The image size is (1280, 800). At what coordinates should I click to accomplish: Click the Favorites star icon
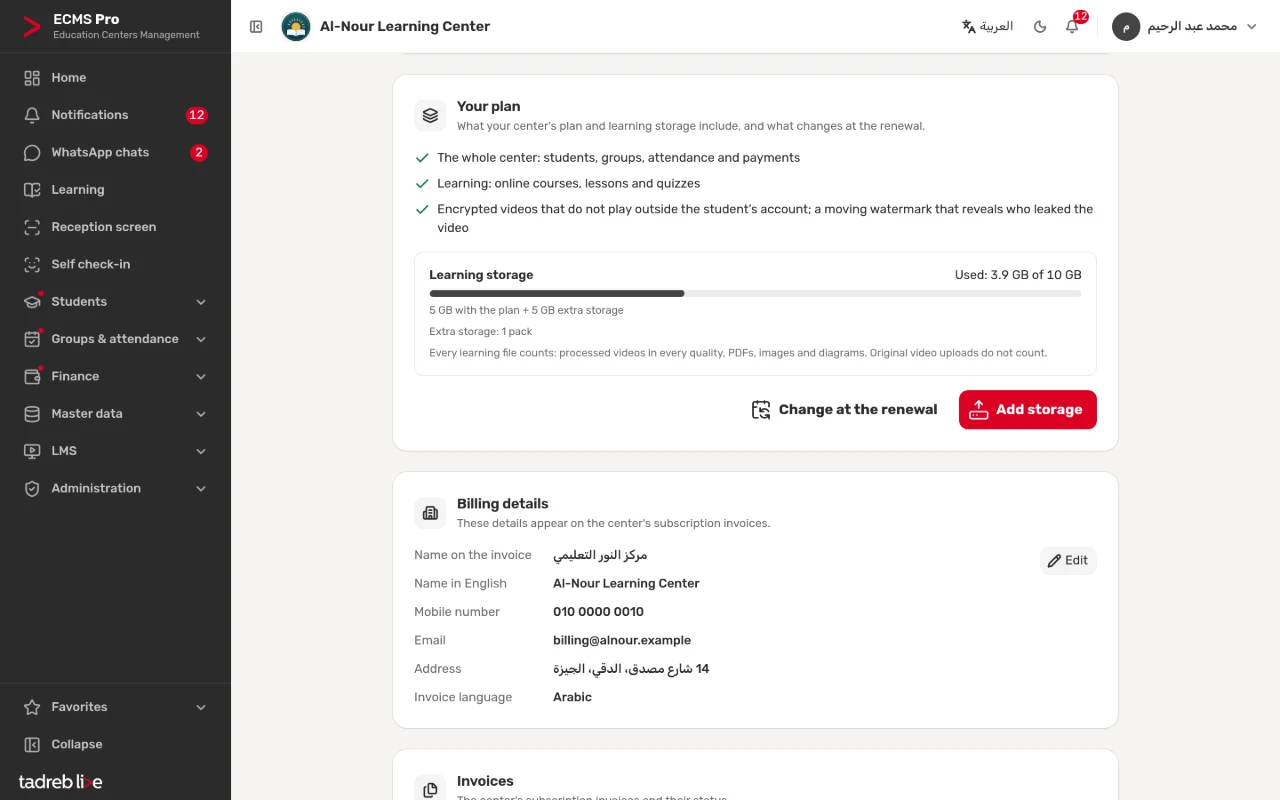[x=32, y=707]
